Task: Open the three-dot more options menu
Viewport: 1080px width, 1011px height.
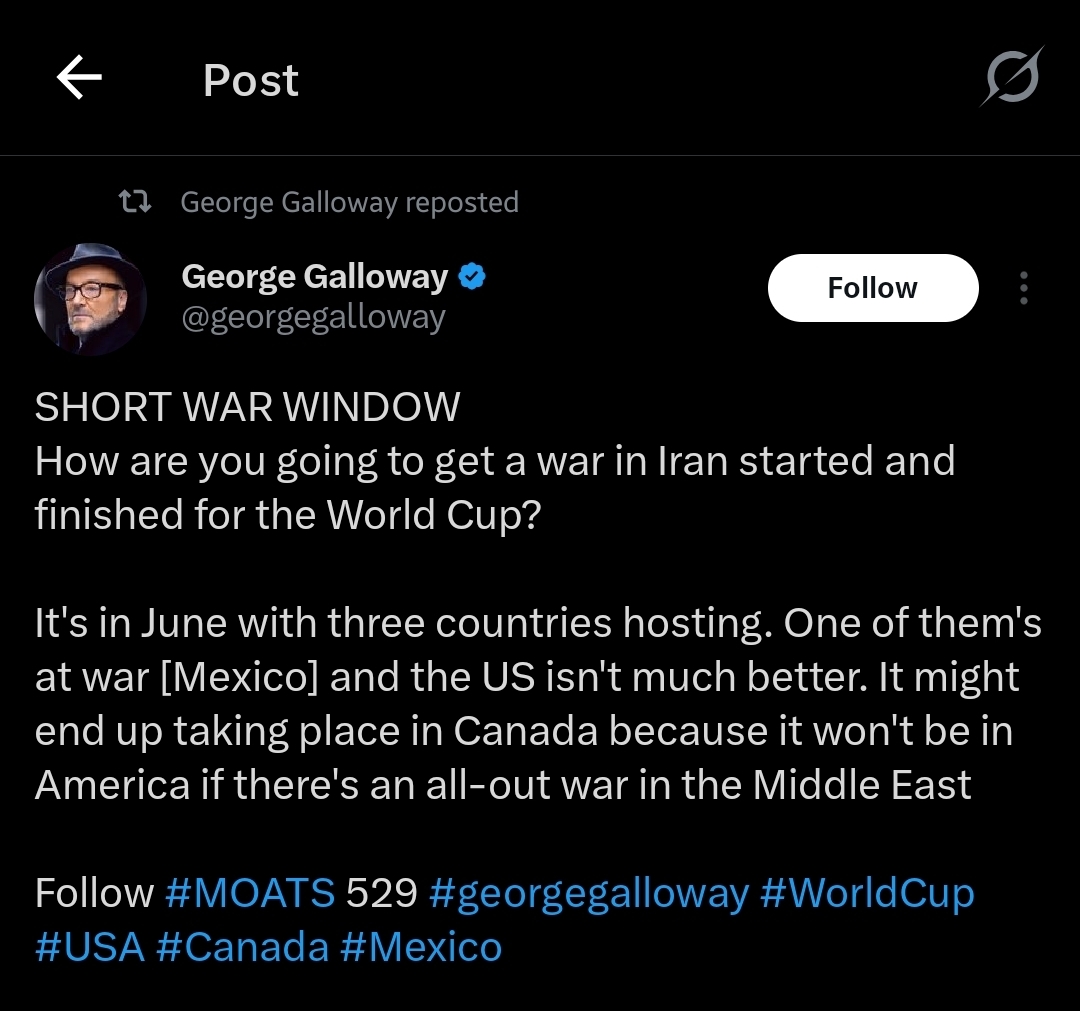Action: pos(1023,288)
